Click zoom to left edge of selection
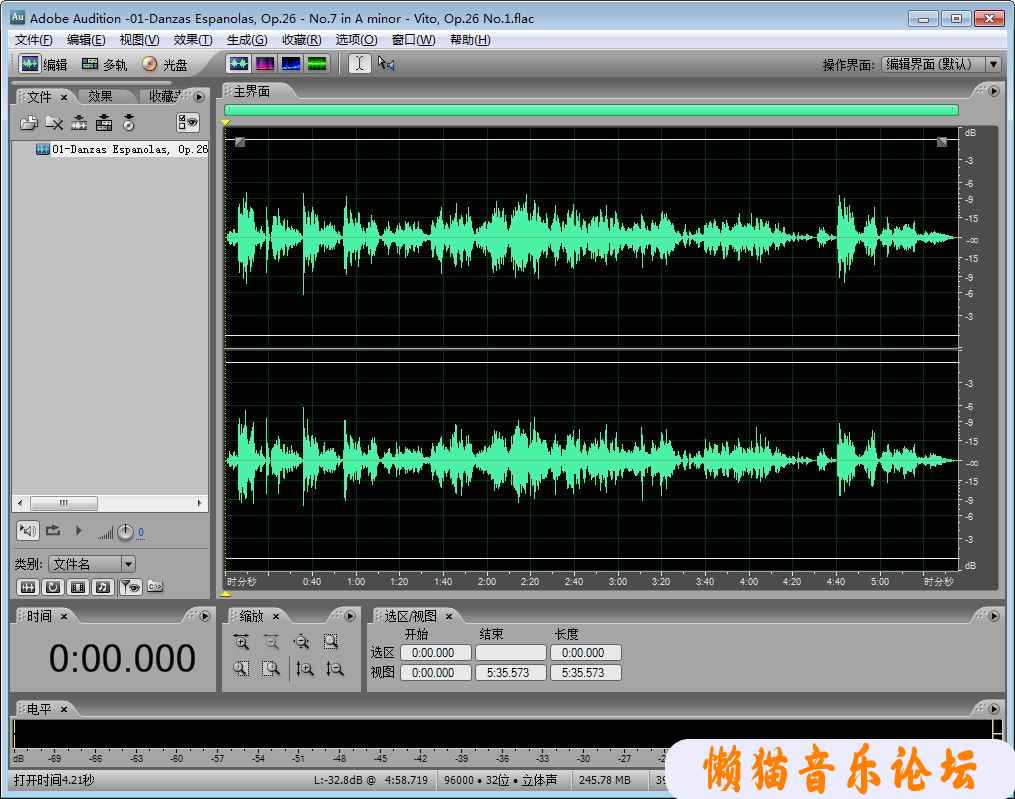The width and height of the screenshot is (1015, 799). click(x=241, y=669)
